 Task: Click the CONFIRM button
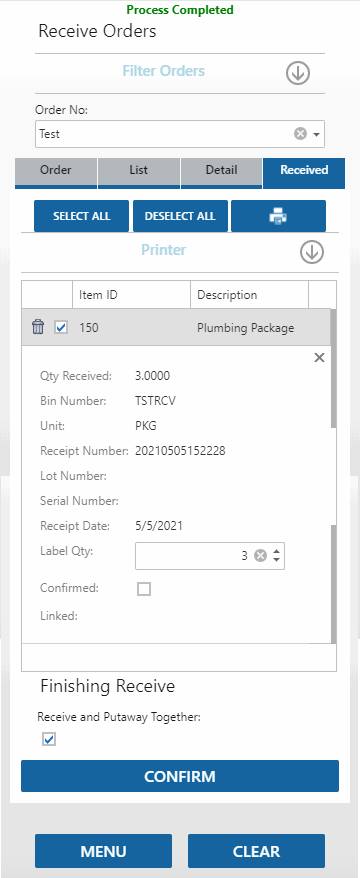coord(180,776)
